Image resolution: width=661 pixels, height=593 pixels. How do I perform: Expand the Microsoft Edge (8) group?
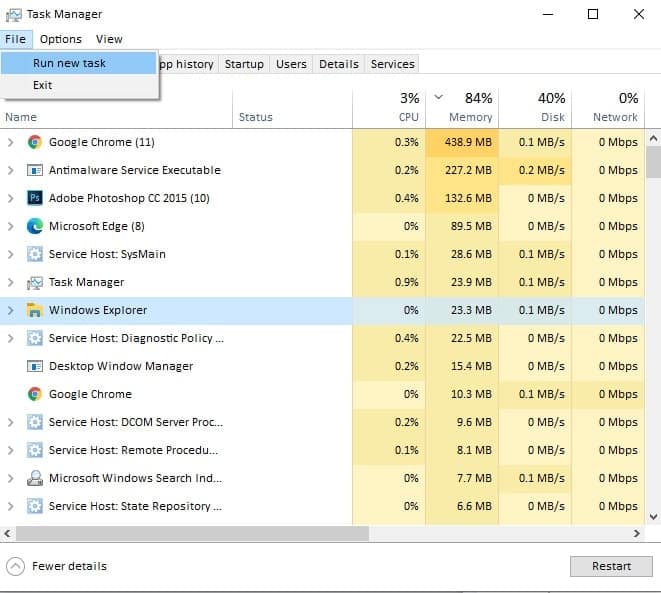(x=11, y=226)
